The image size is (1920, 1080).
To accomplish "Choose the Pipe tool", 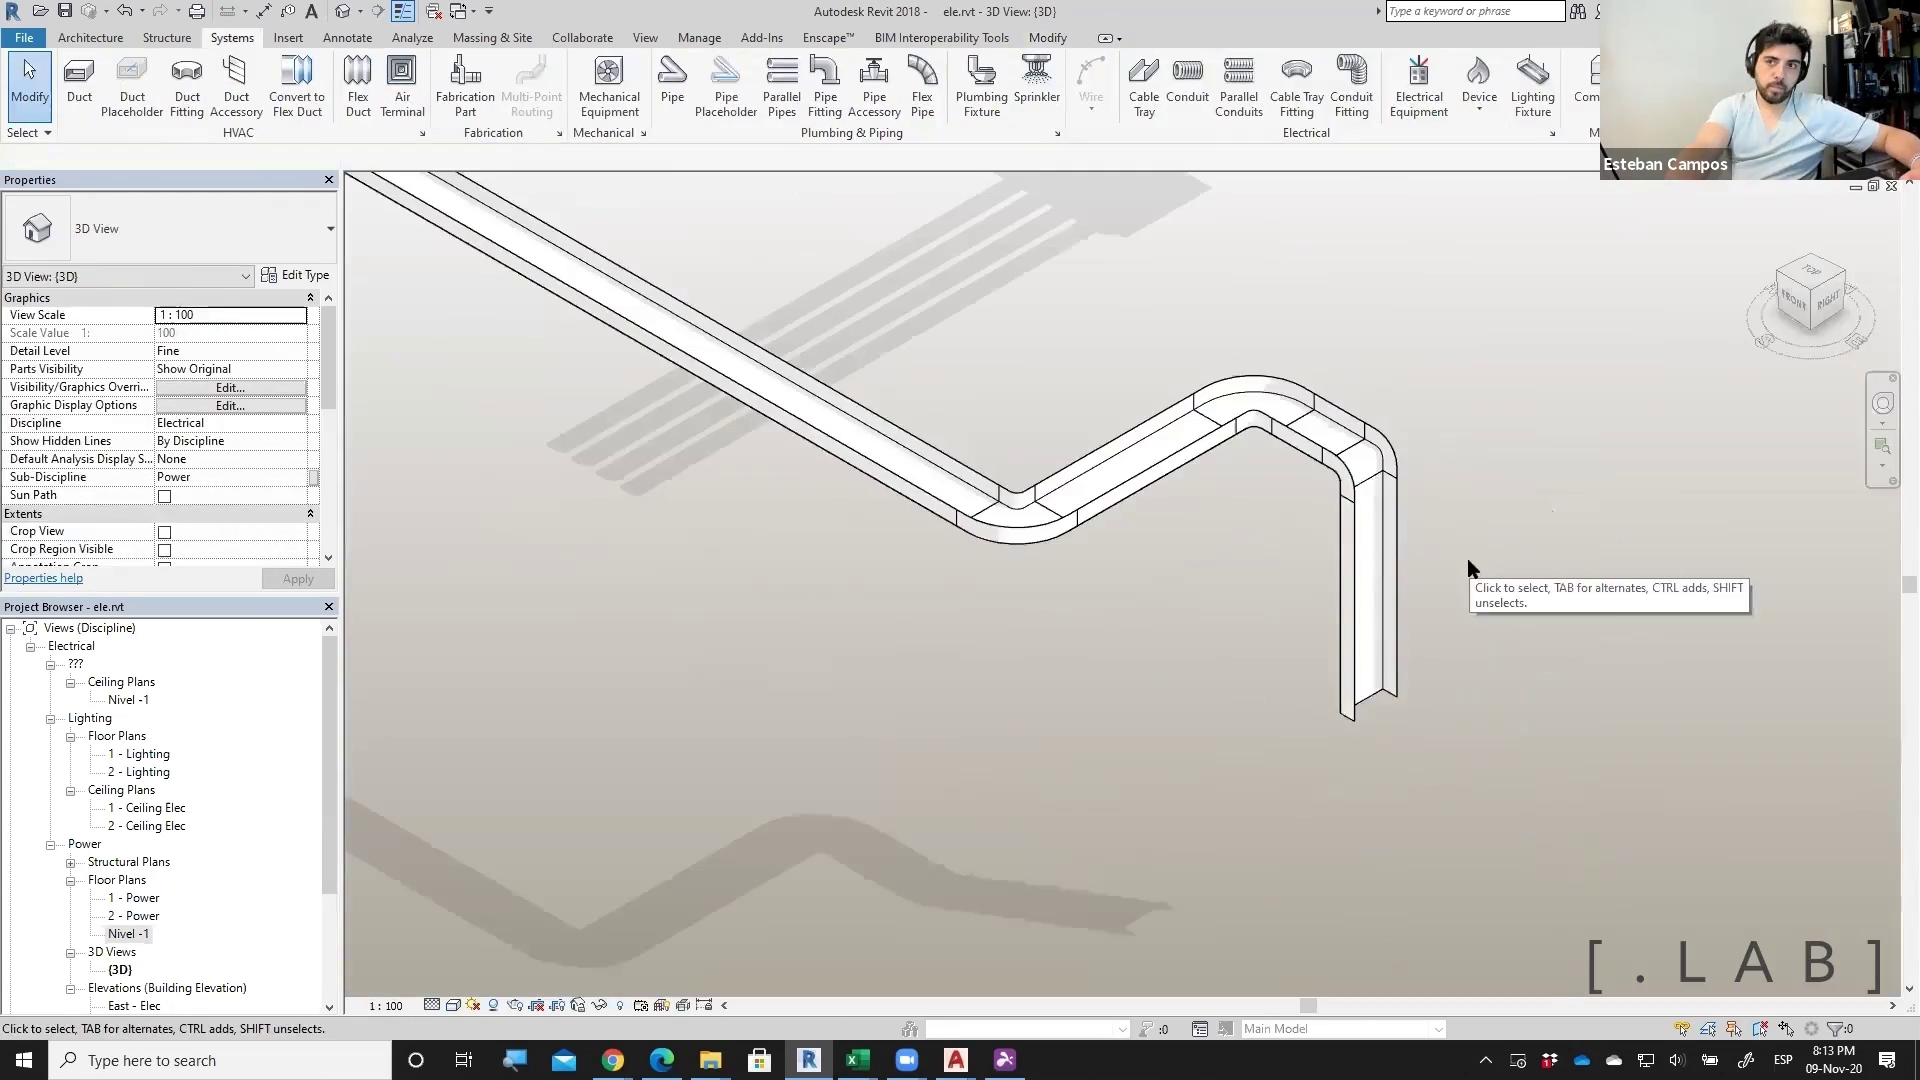I will 672,80.
